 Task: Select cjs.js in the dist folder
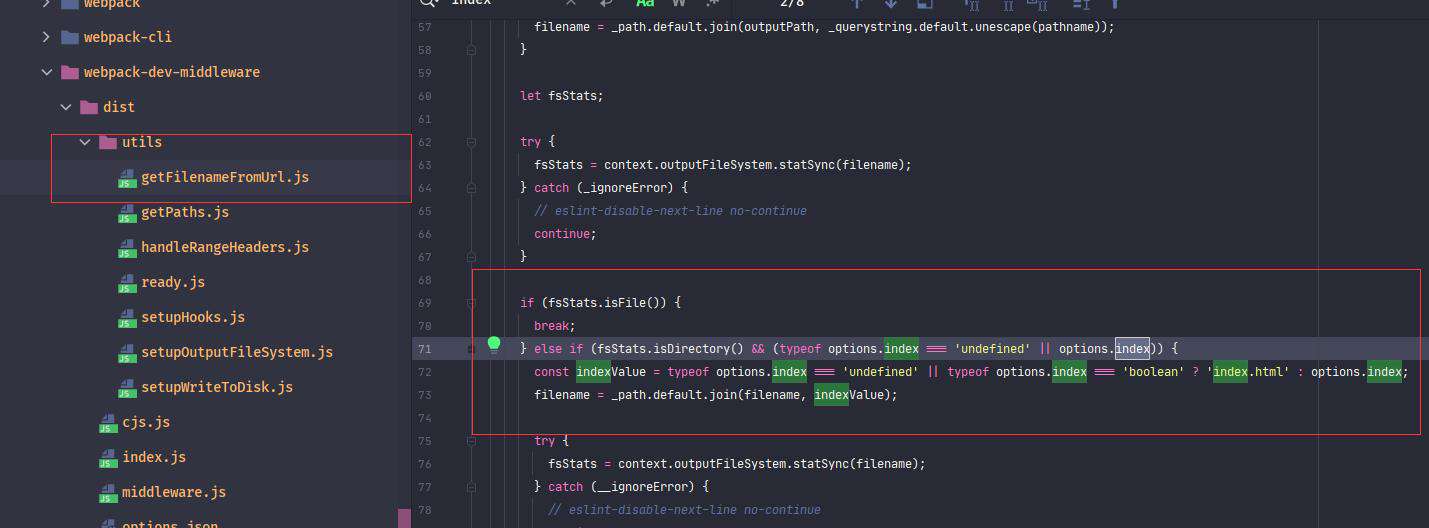tap(146, 422)
